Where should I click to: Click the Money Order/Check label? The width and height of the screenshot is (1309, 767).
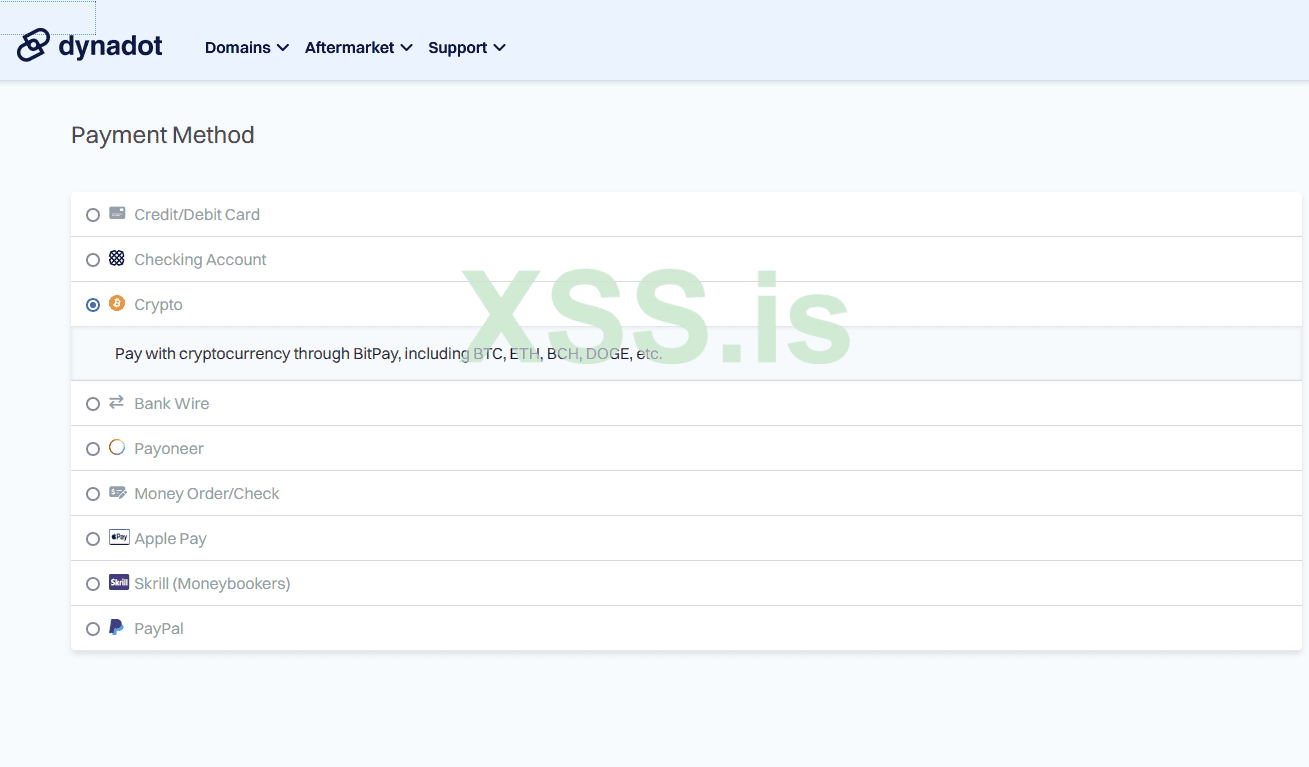coord(207,493)
